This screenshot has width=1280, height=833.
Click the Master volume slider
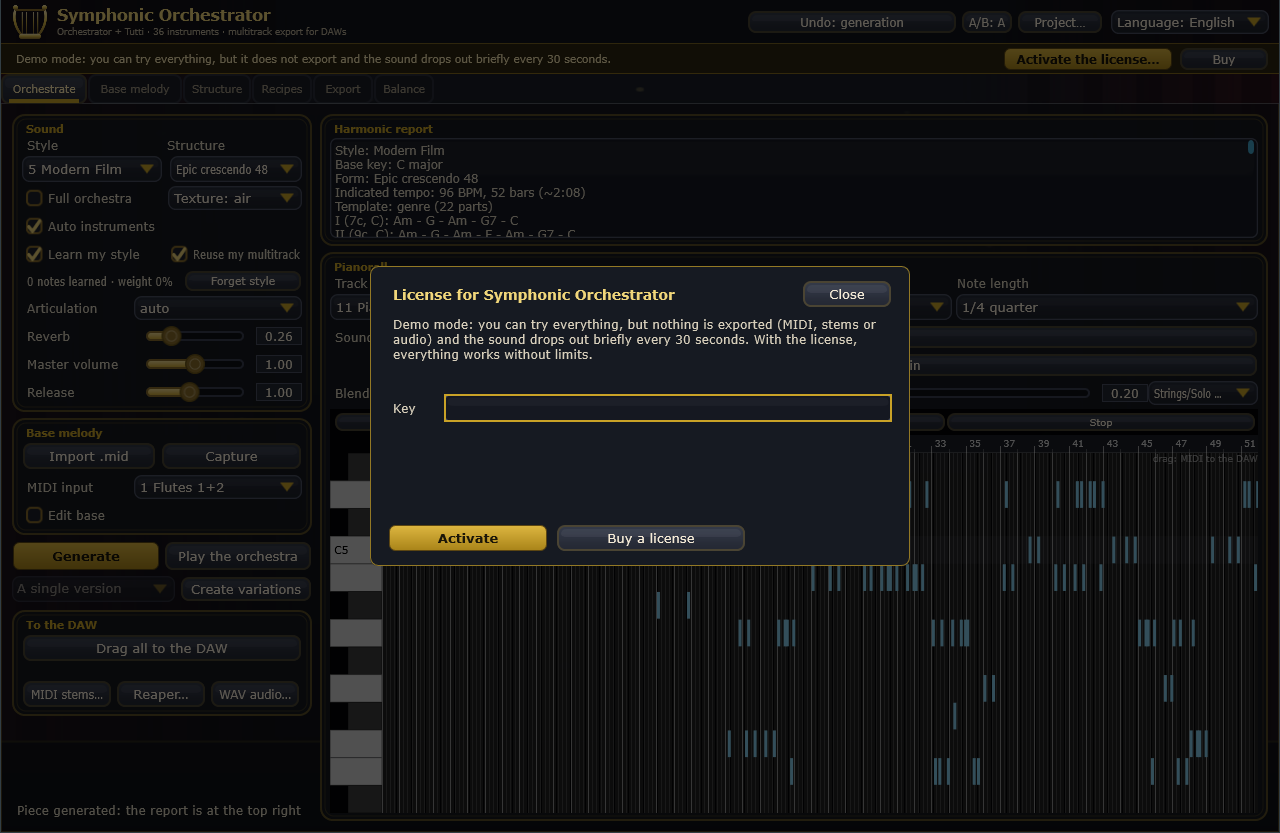(195, 364)
